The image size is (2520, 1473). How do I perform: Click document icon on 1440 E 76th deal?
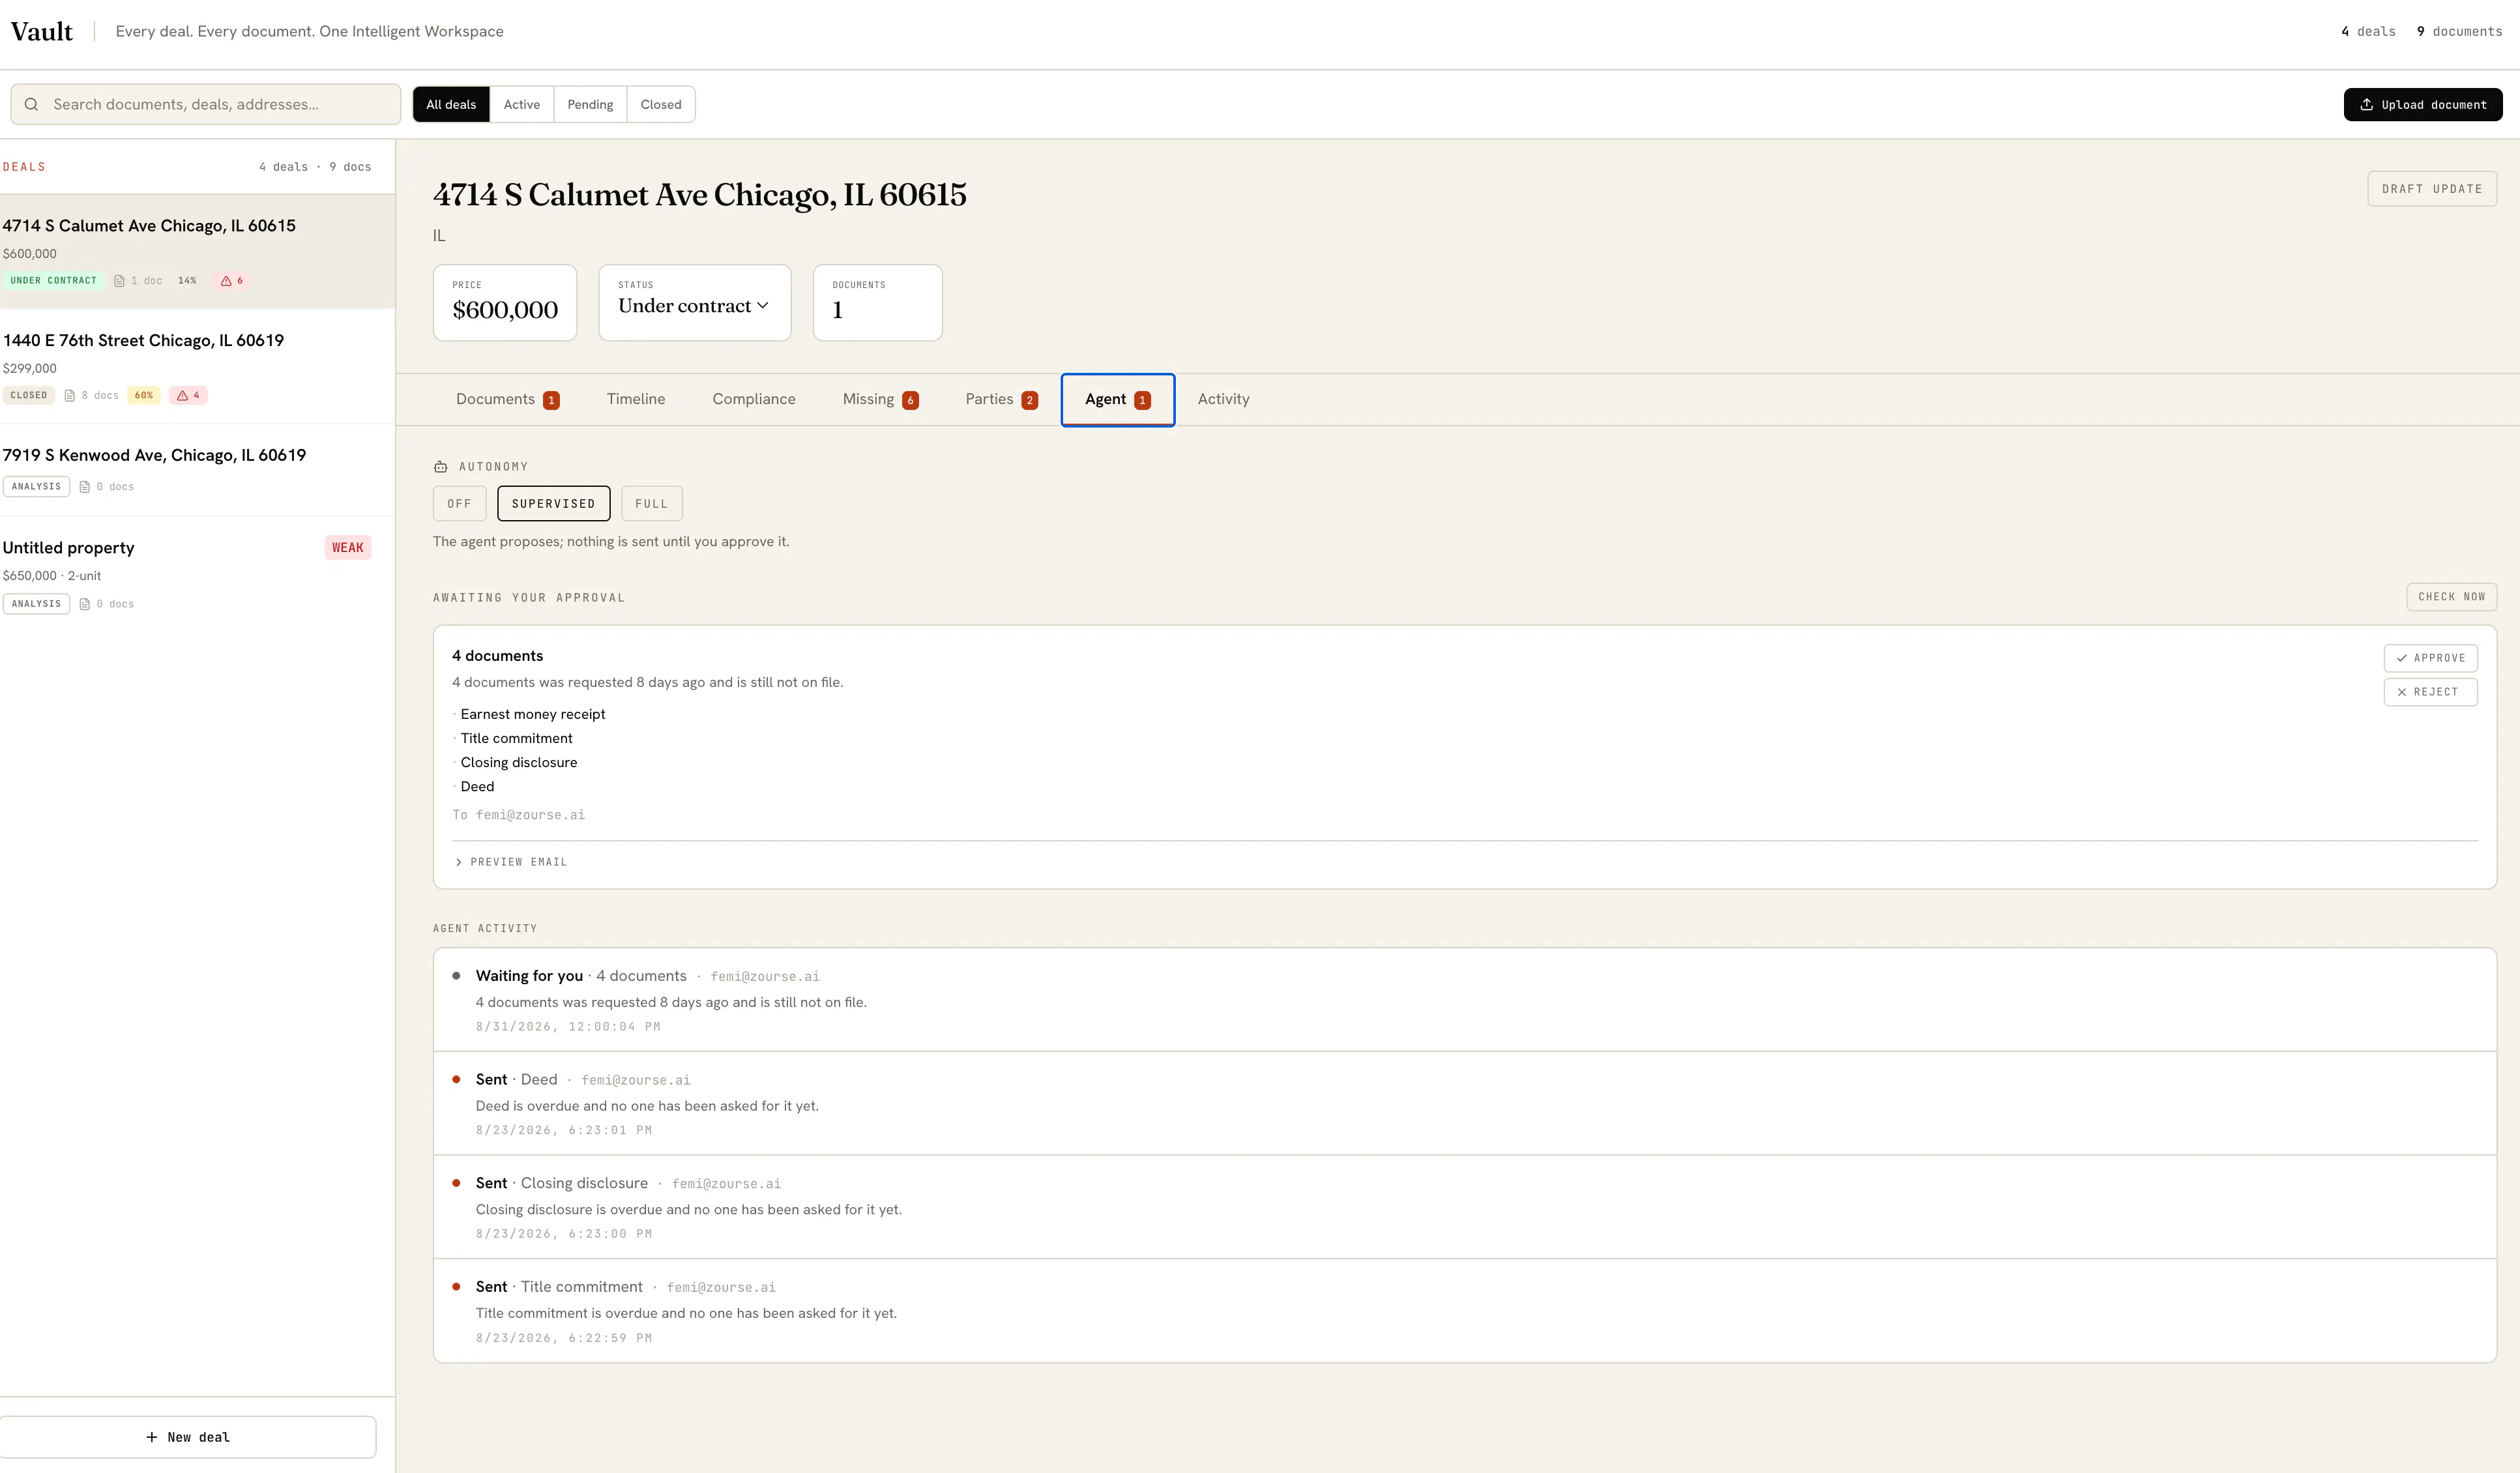[70, 396]
